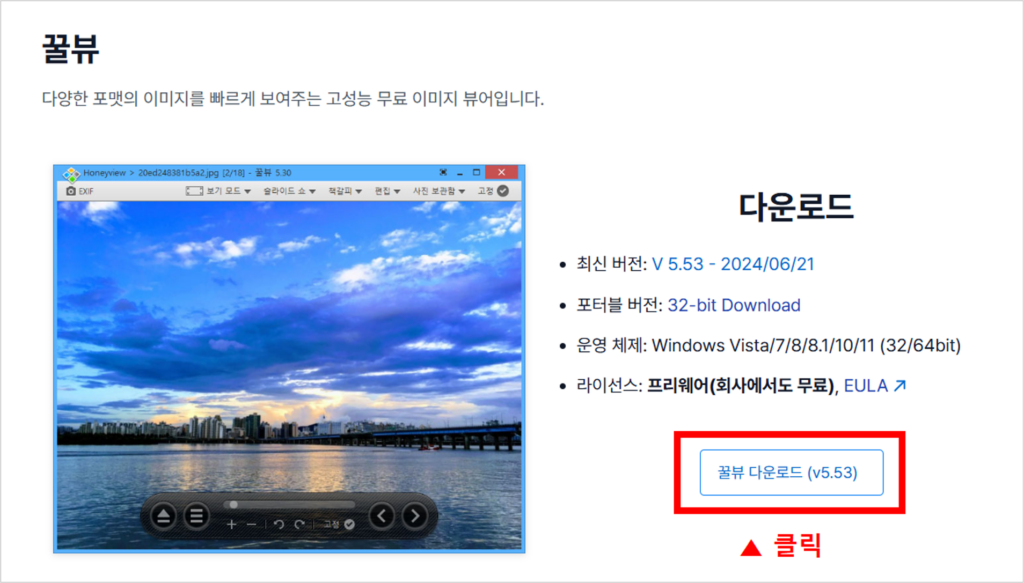
Task: Click the fullscreen icon in Honeyview title bar
Action: (443, 172)
